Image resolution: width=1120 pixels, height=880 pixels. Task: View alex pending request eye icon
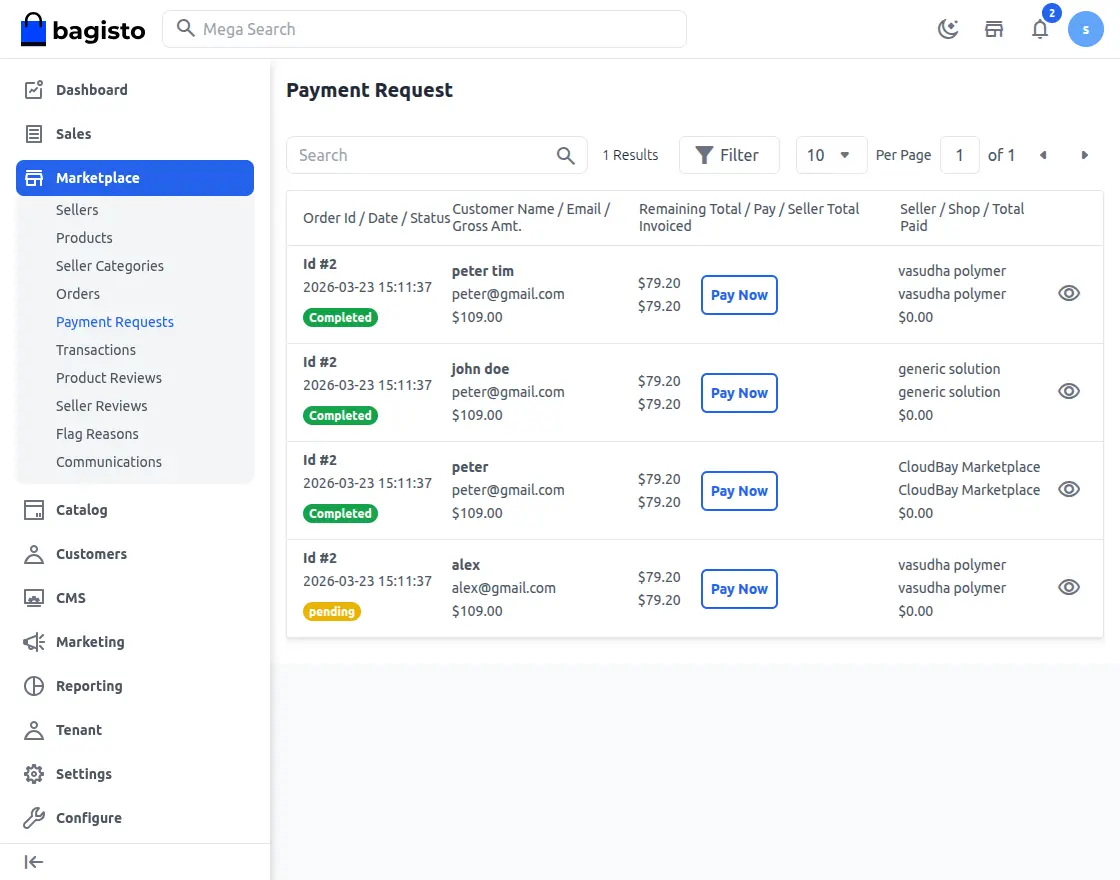(x=1069, y=588)
